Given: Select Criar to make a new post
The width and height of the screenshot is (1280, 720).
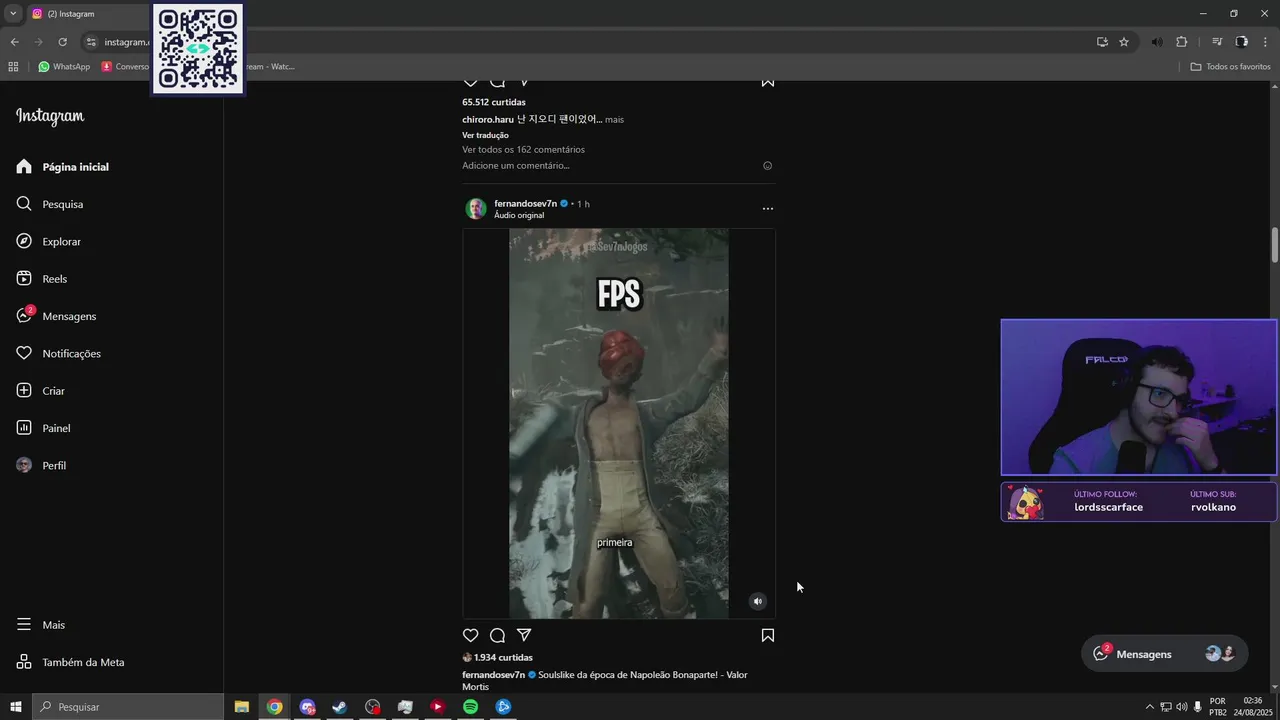Looking at the screenshot, I should click(x=40, y=391).
